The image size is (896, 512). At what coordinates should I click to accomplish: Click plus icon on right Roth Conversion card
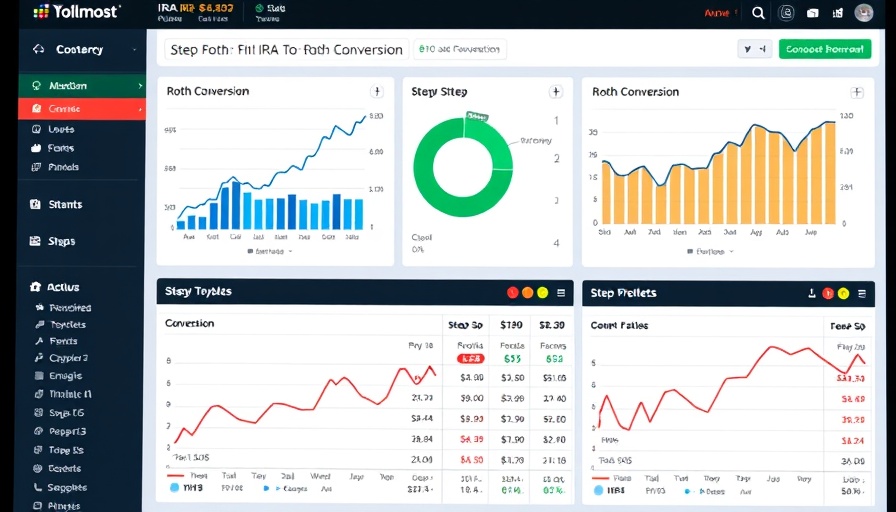(x=856, y=92)
